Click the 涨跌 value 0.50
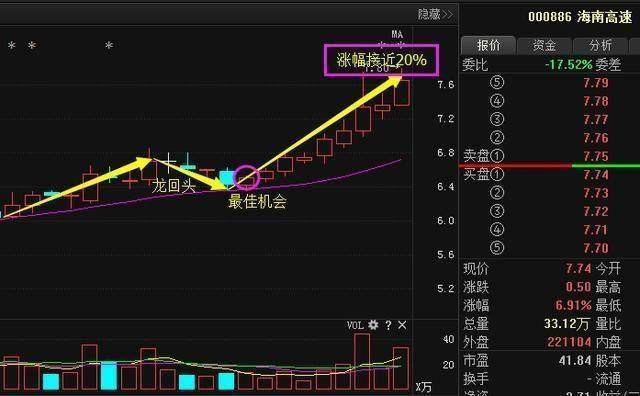 pyautogui.click(x=578, y=287)
